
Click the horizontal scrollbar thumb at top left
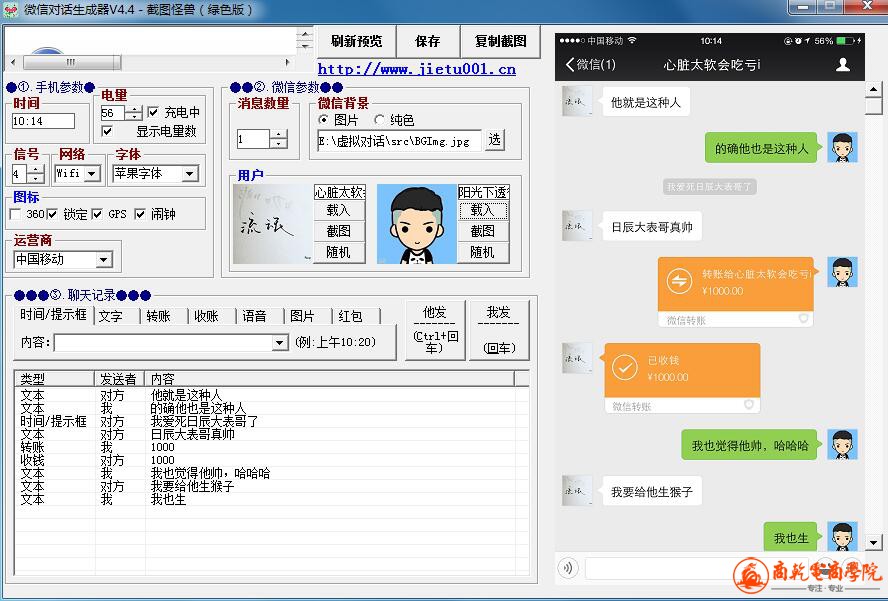[x=72, y=62]
